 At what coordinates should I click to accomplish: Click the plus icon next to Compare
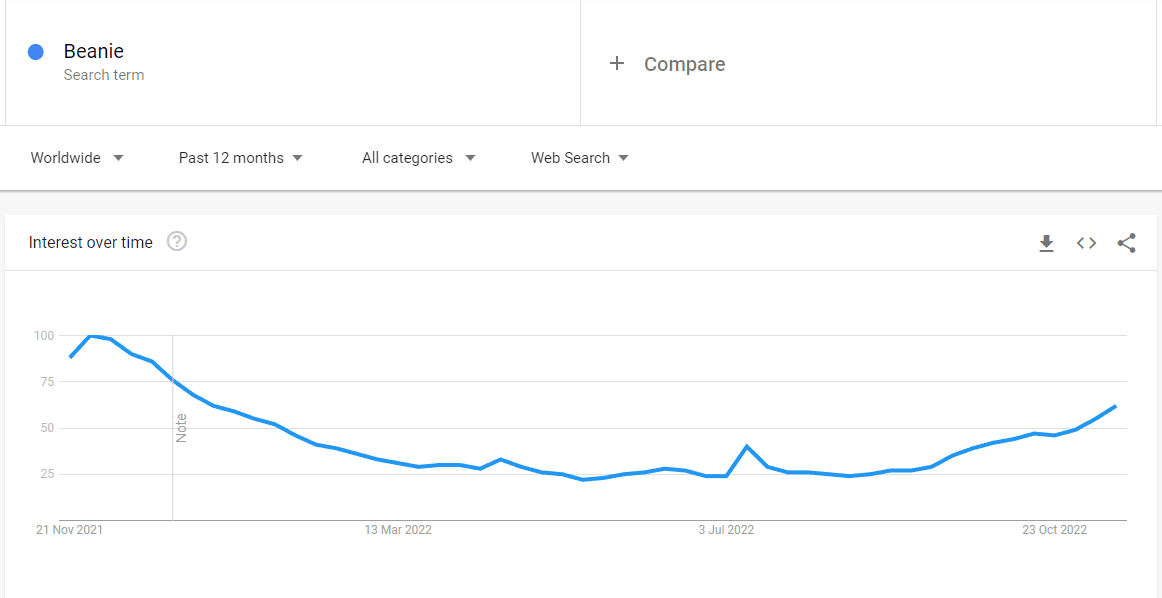(x=617, y=64)
